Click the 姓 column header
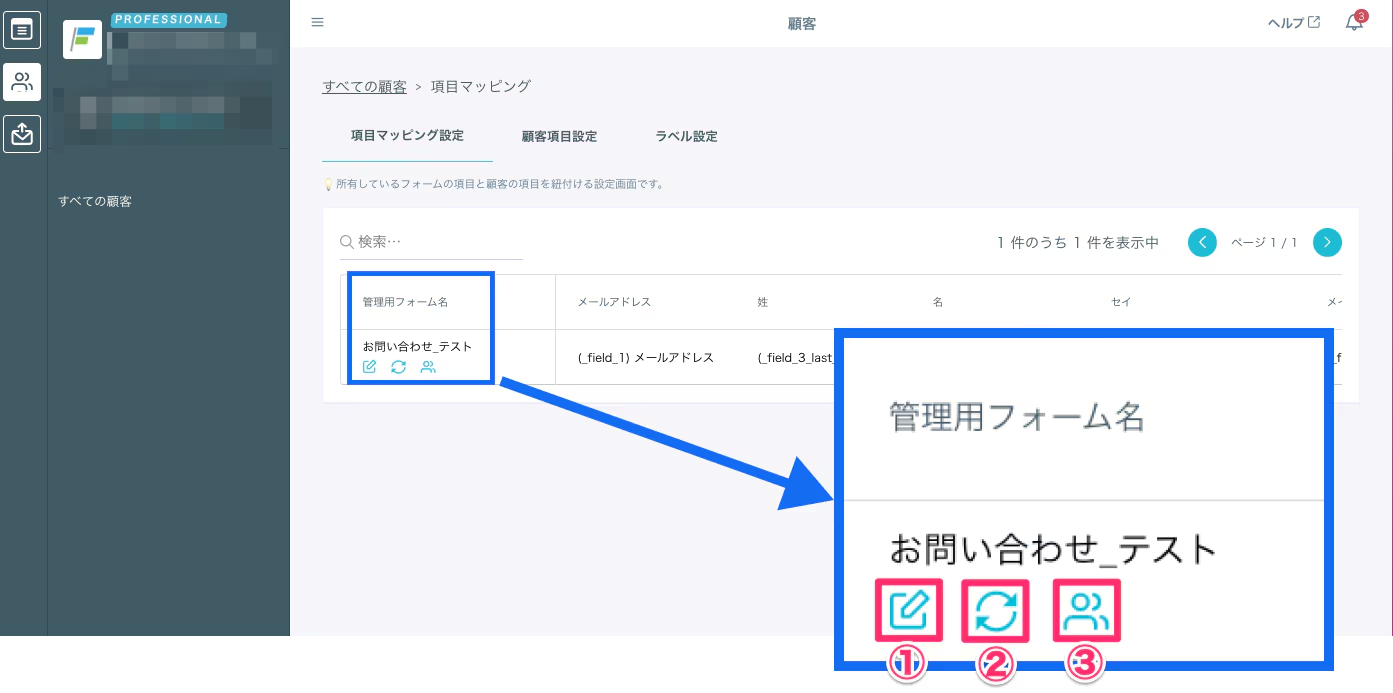This screenshot has height=693, width=1393. click(x=763, y=301)
